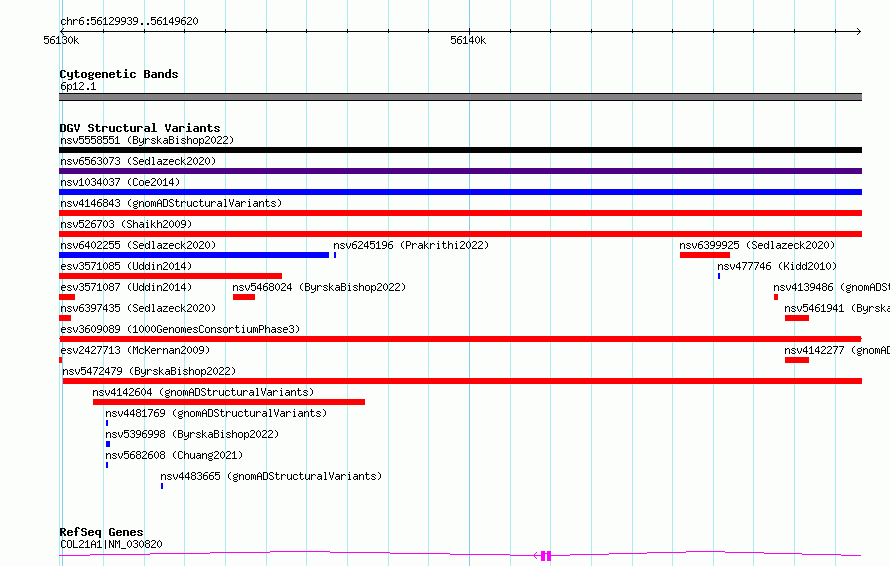This screenshot has width=890, height=566.
Task: Open nsv5396998 (ByrskaBishop2022) label
Action: 192,434
